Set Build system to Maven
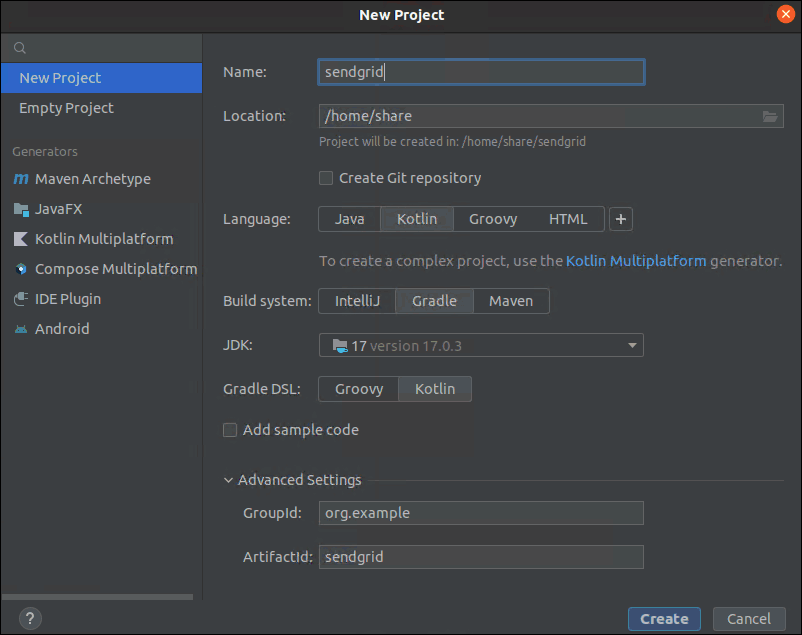The height and width of the screenshot is (635, 802). click(511, 301)
